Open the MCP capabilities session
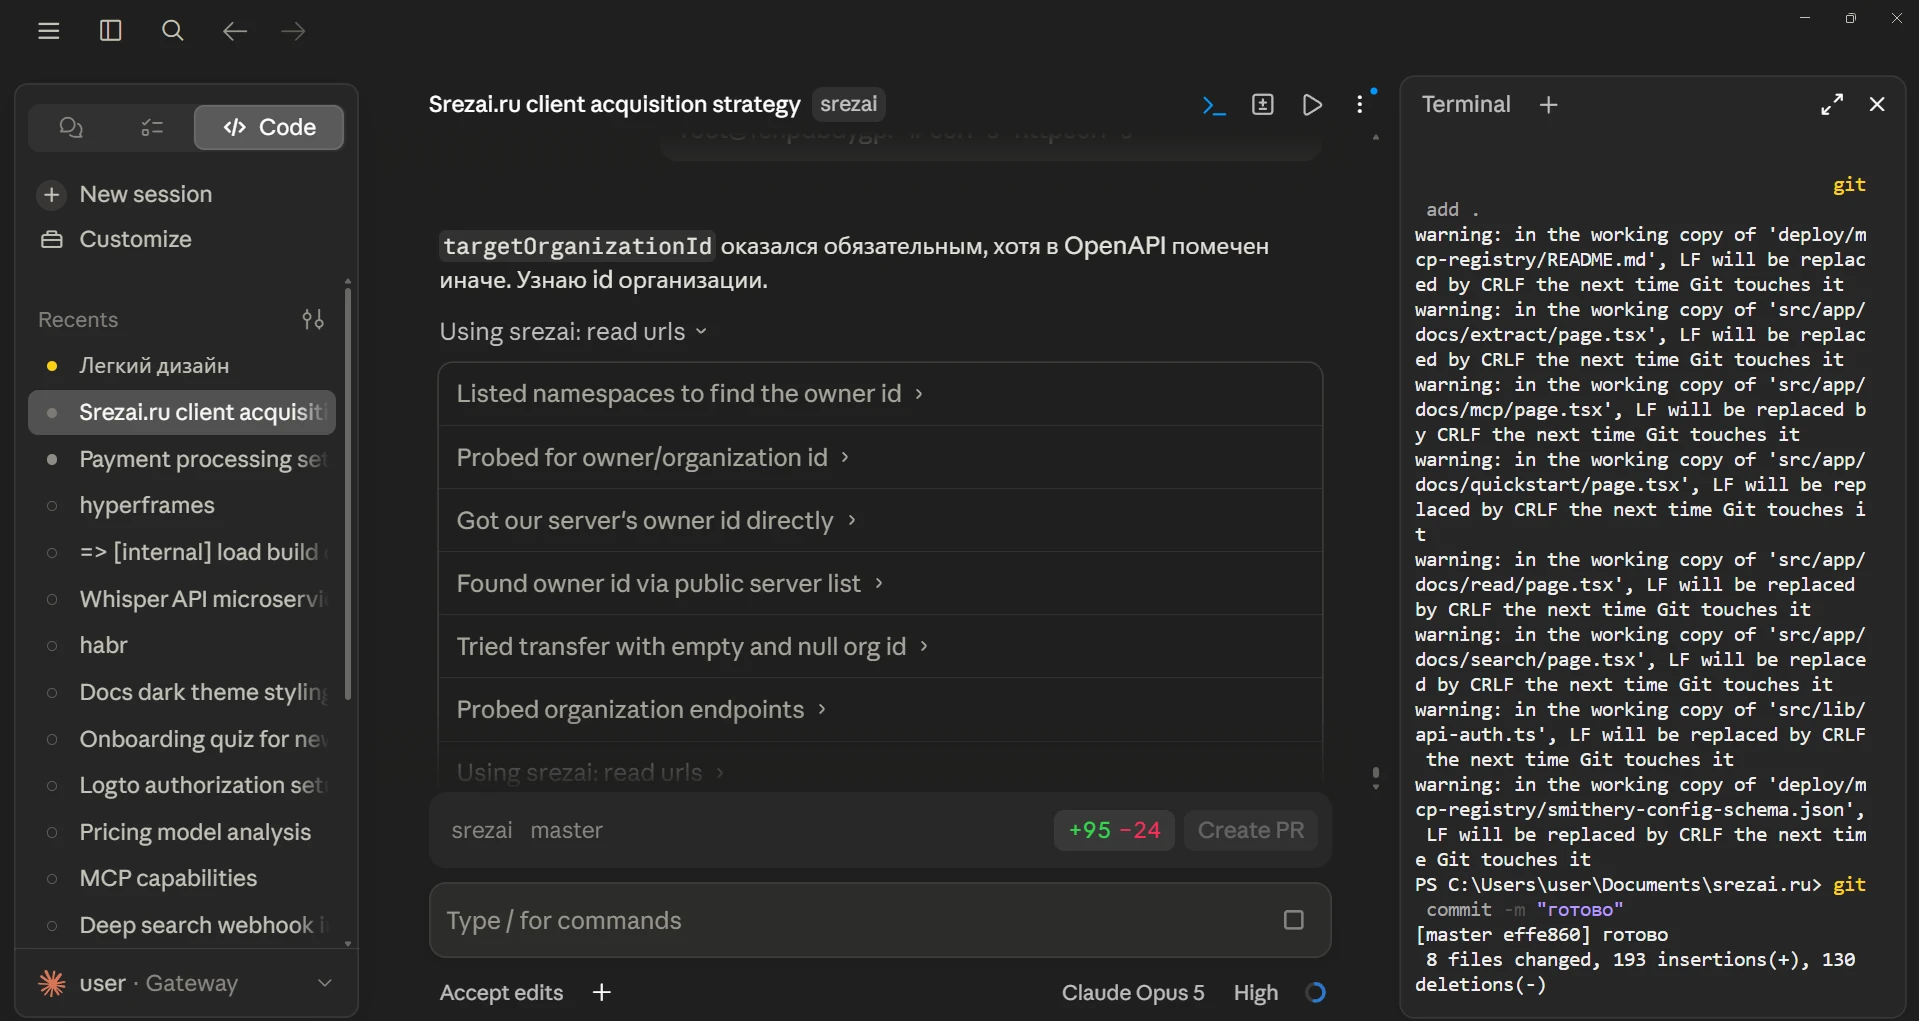 (x=182, y=878)
